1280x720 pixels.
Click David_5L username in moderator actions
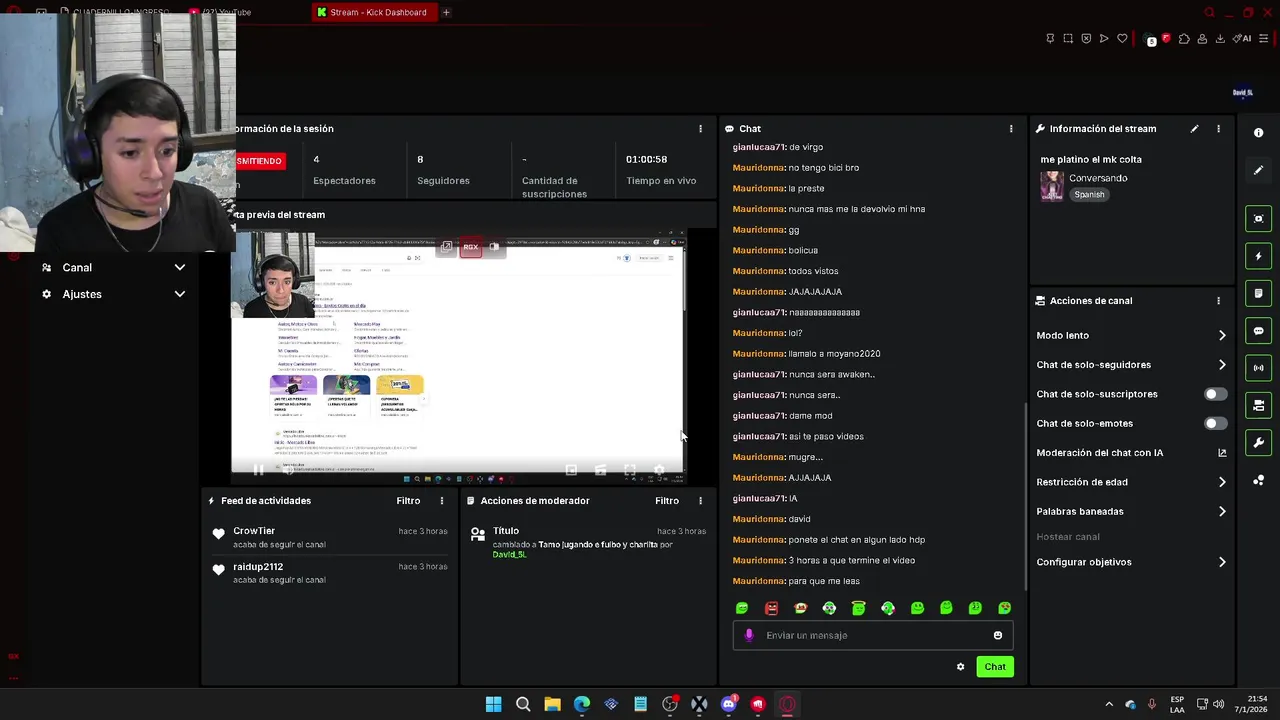pyautogui.click(x=509, y=555)
